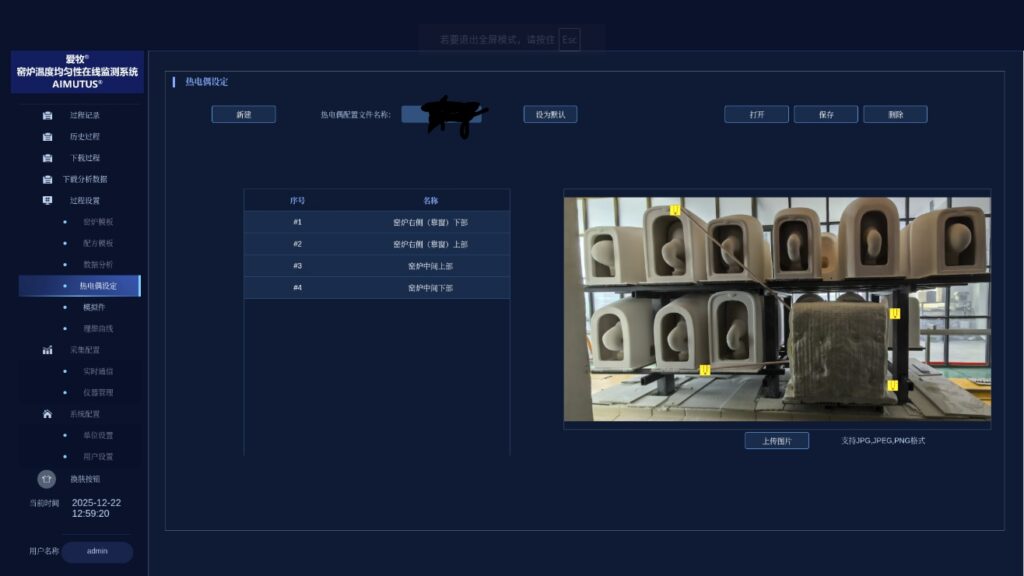The image size is (1024, 576).
Task: Open the 窑炉模板 submenu item
Action: 98,222
